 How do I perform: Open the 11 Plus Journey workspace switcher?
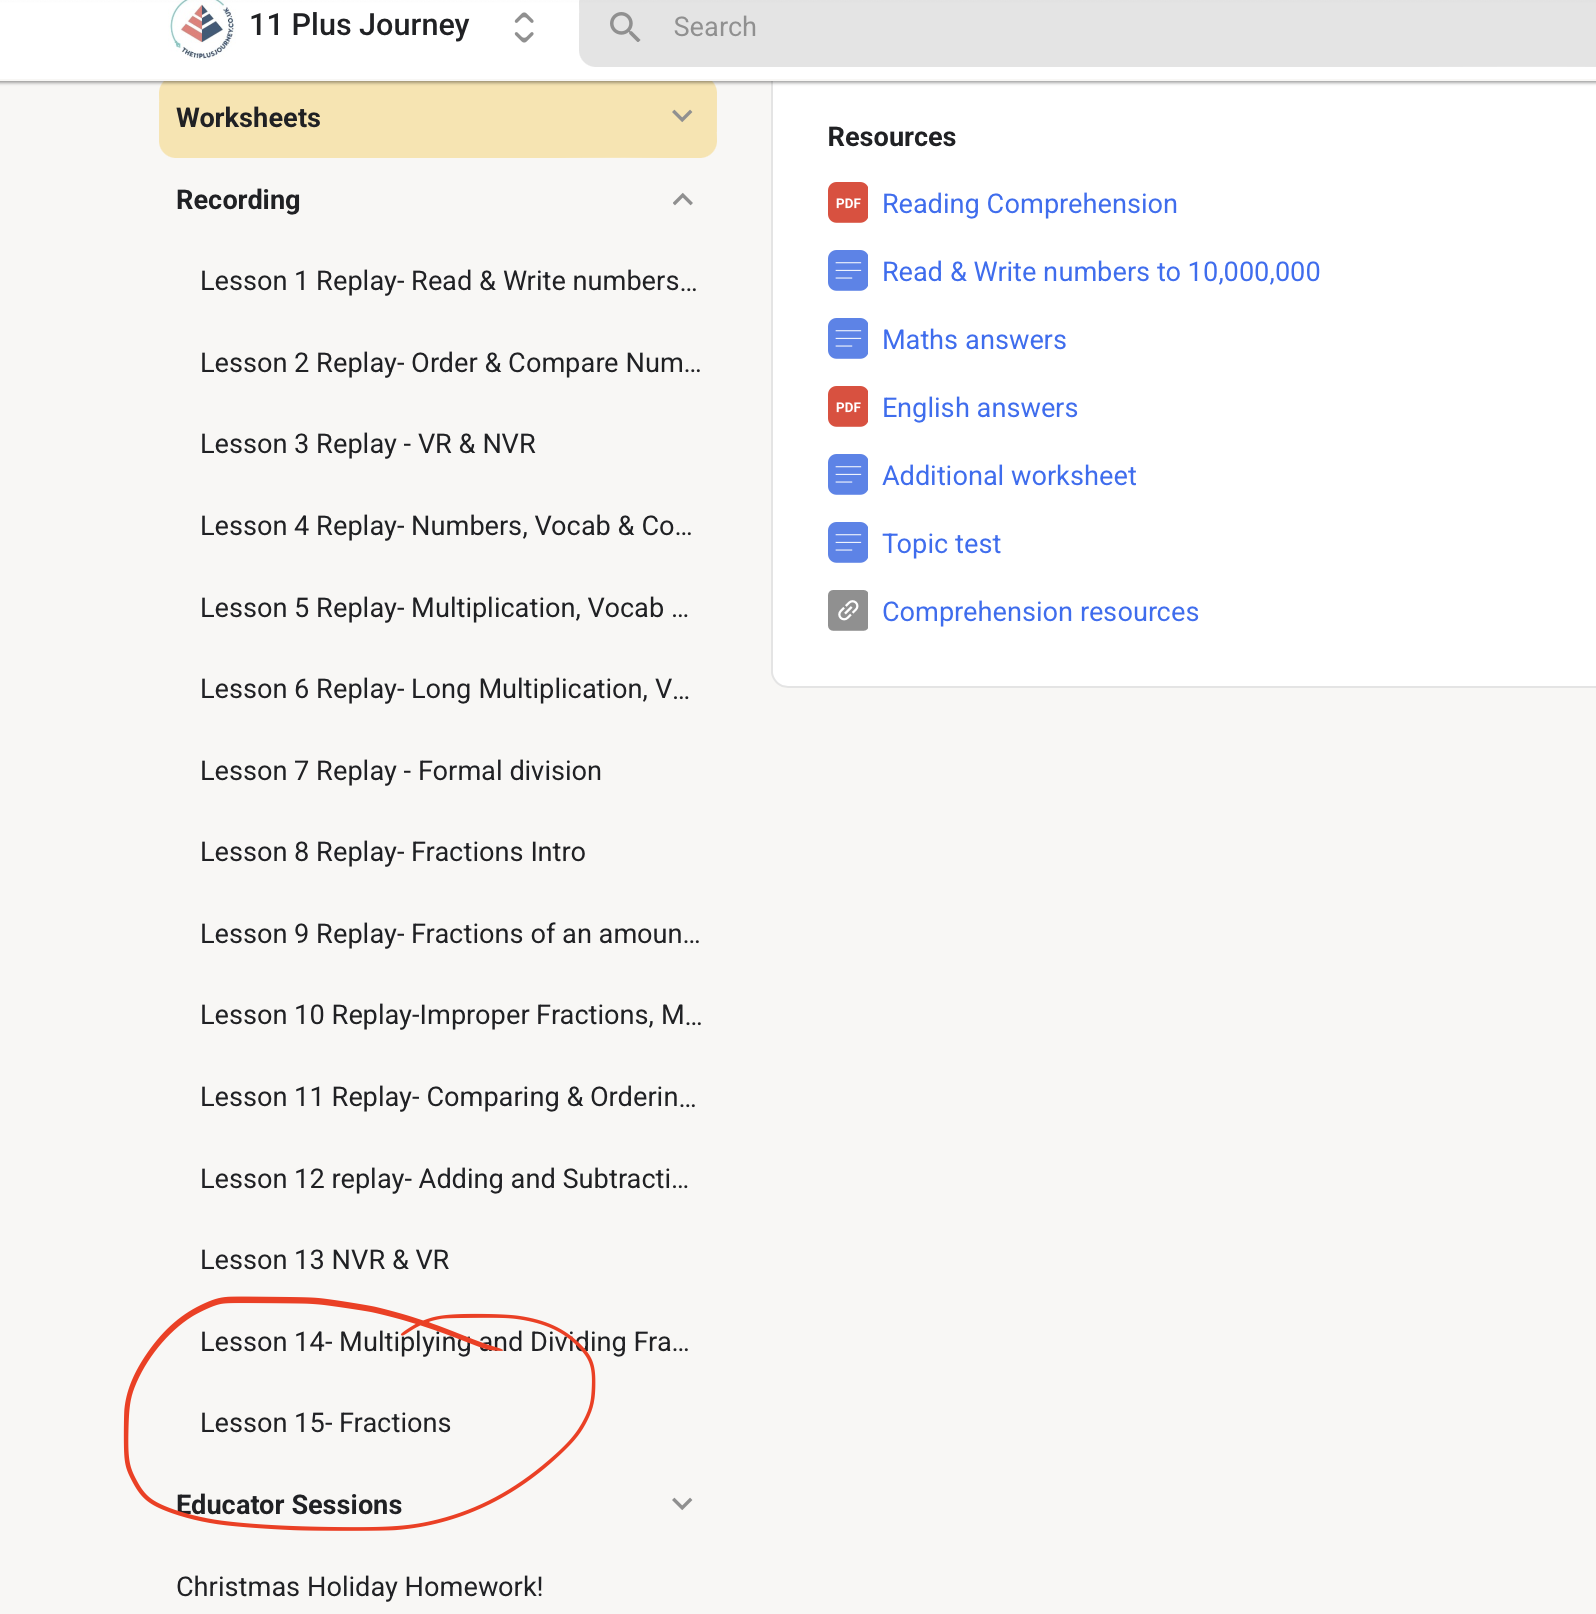pyautogui.click(x=523, y=27)
